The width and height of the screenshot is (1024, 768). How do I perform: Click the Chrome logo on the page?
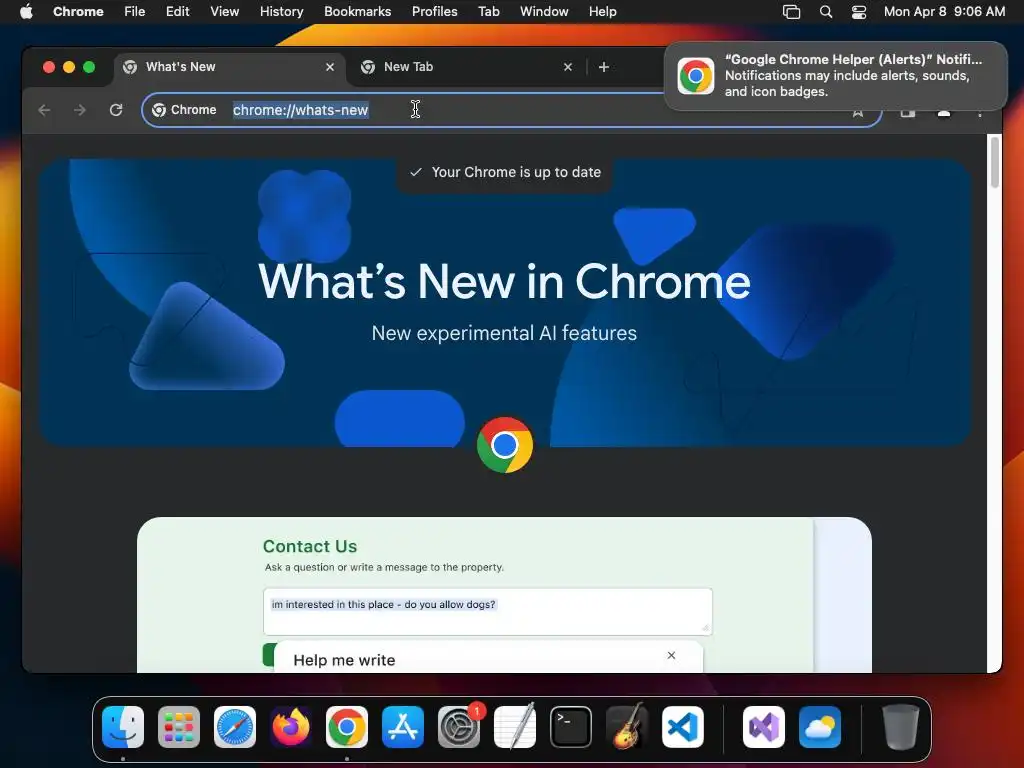(505, 445)
